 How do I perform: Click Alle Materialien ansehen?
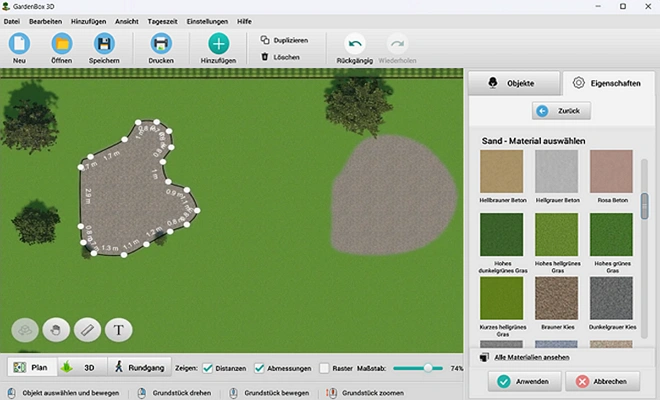531,357
